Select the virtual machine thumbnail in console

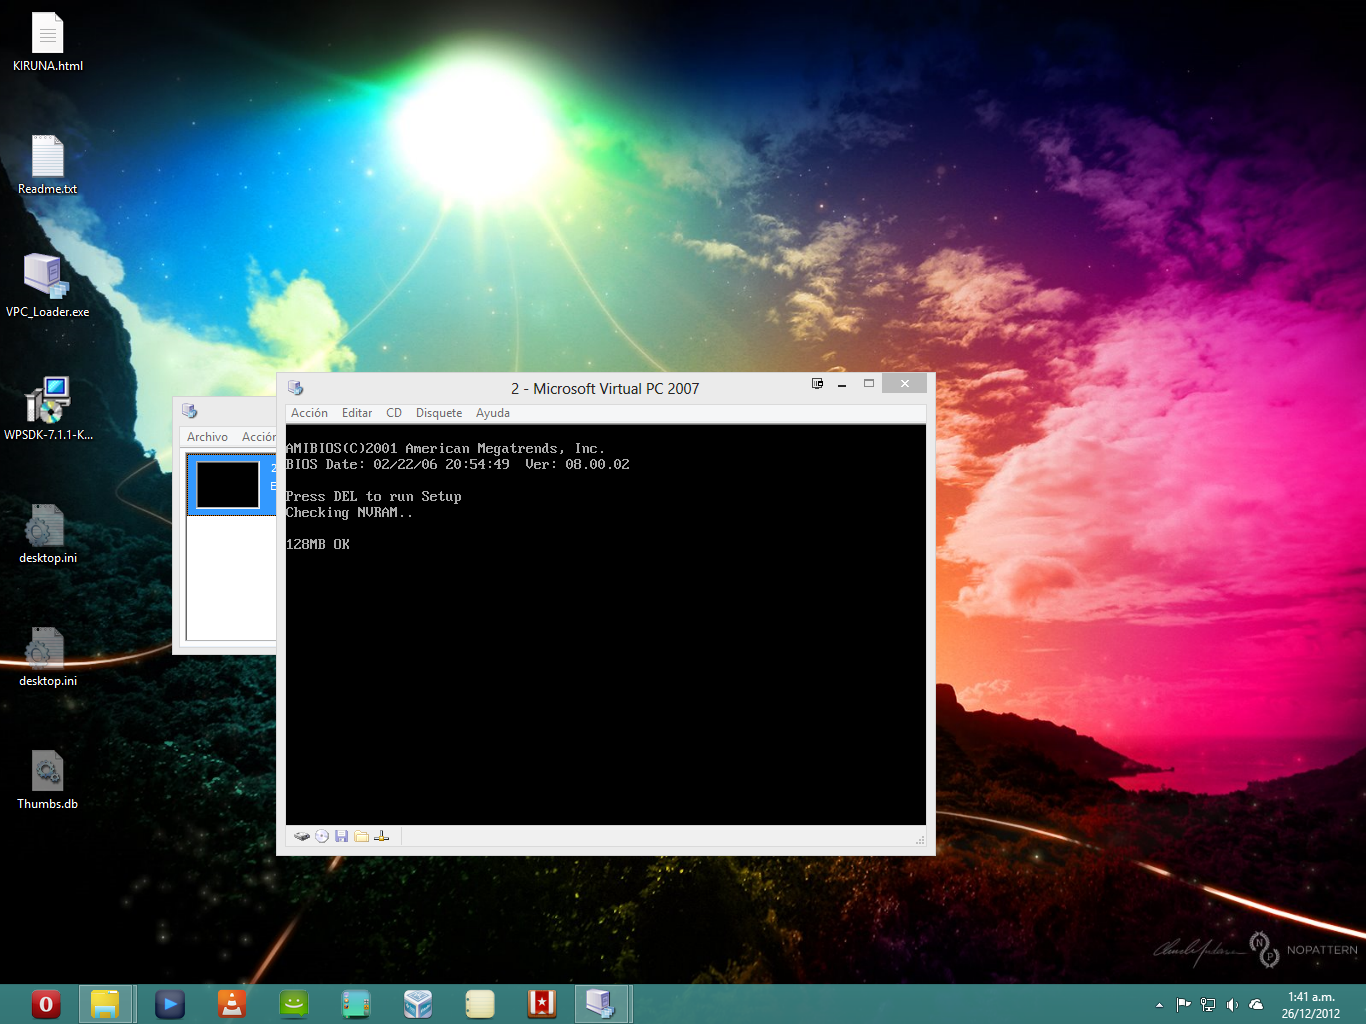[x=228, y=485]
